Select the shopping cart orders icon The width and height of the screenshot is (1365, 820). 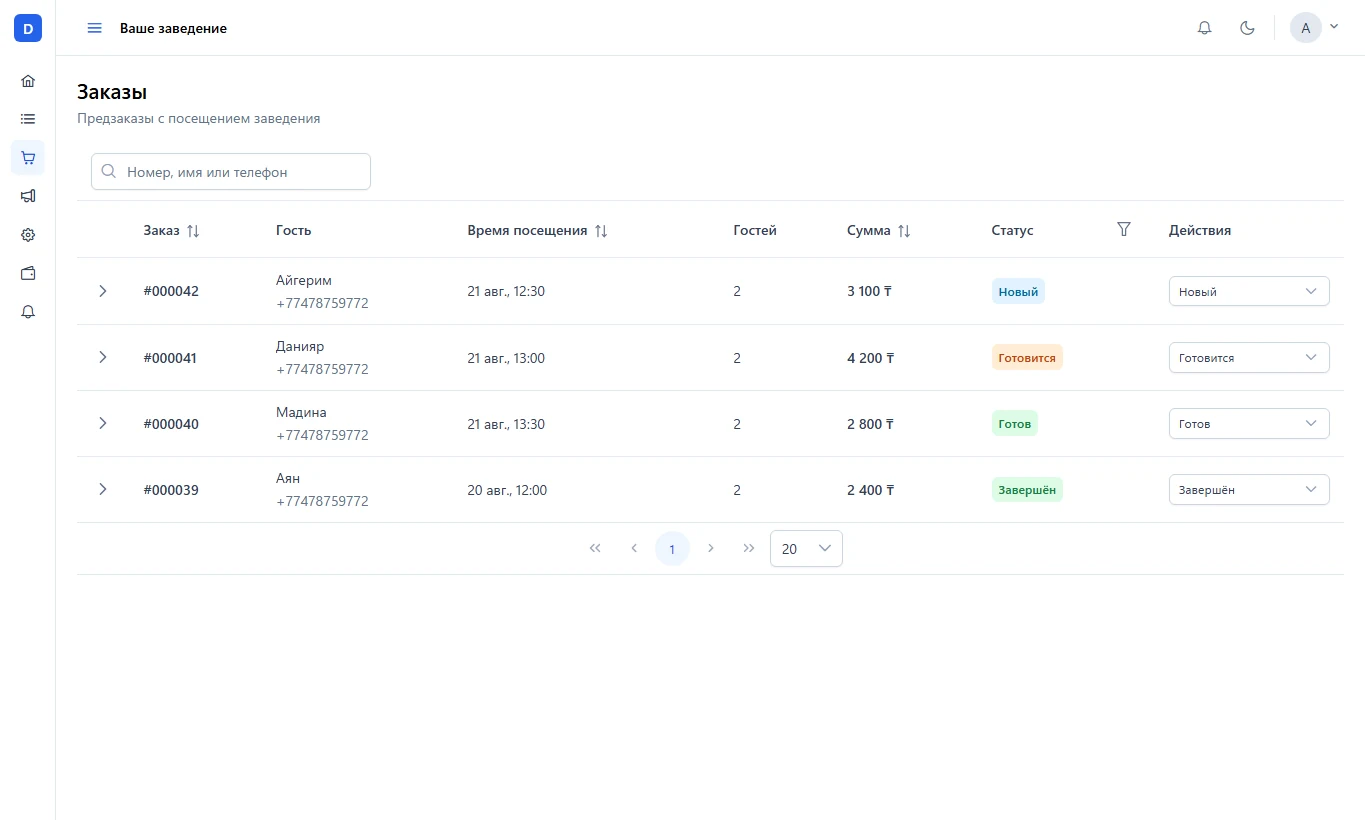click(28, 158)
